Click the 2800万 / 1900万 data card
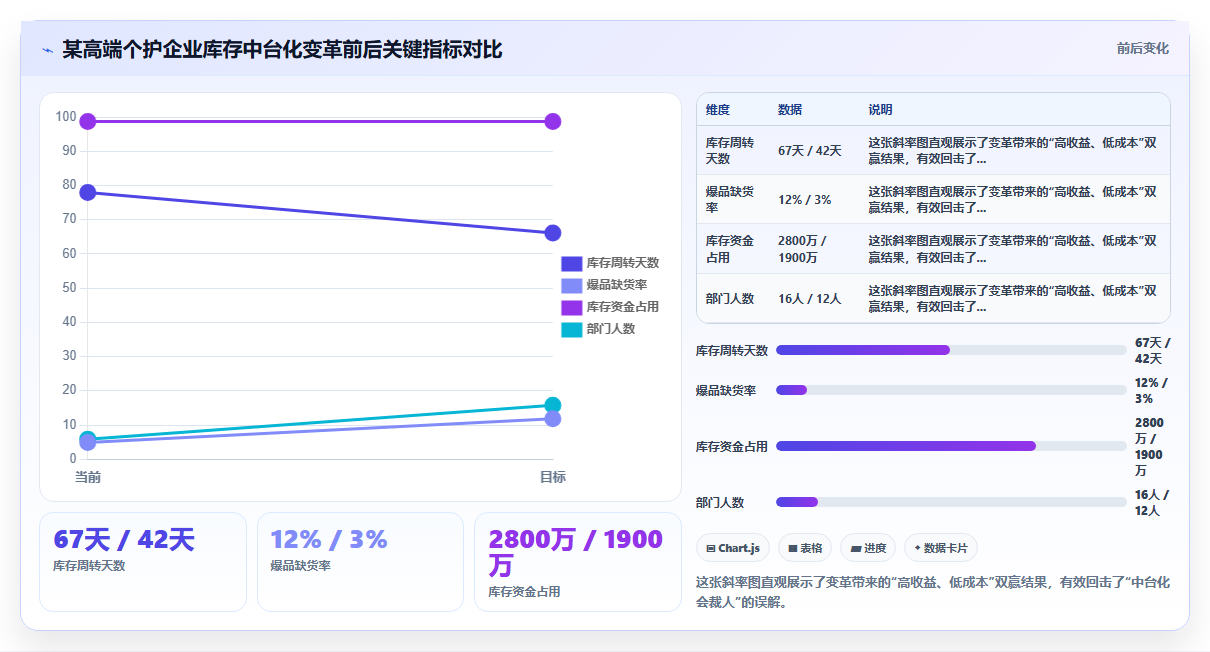1210x652 pixels. [578, 561]
